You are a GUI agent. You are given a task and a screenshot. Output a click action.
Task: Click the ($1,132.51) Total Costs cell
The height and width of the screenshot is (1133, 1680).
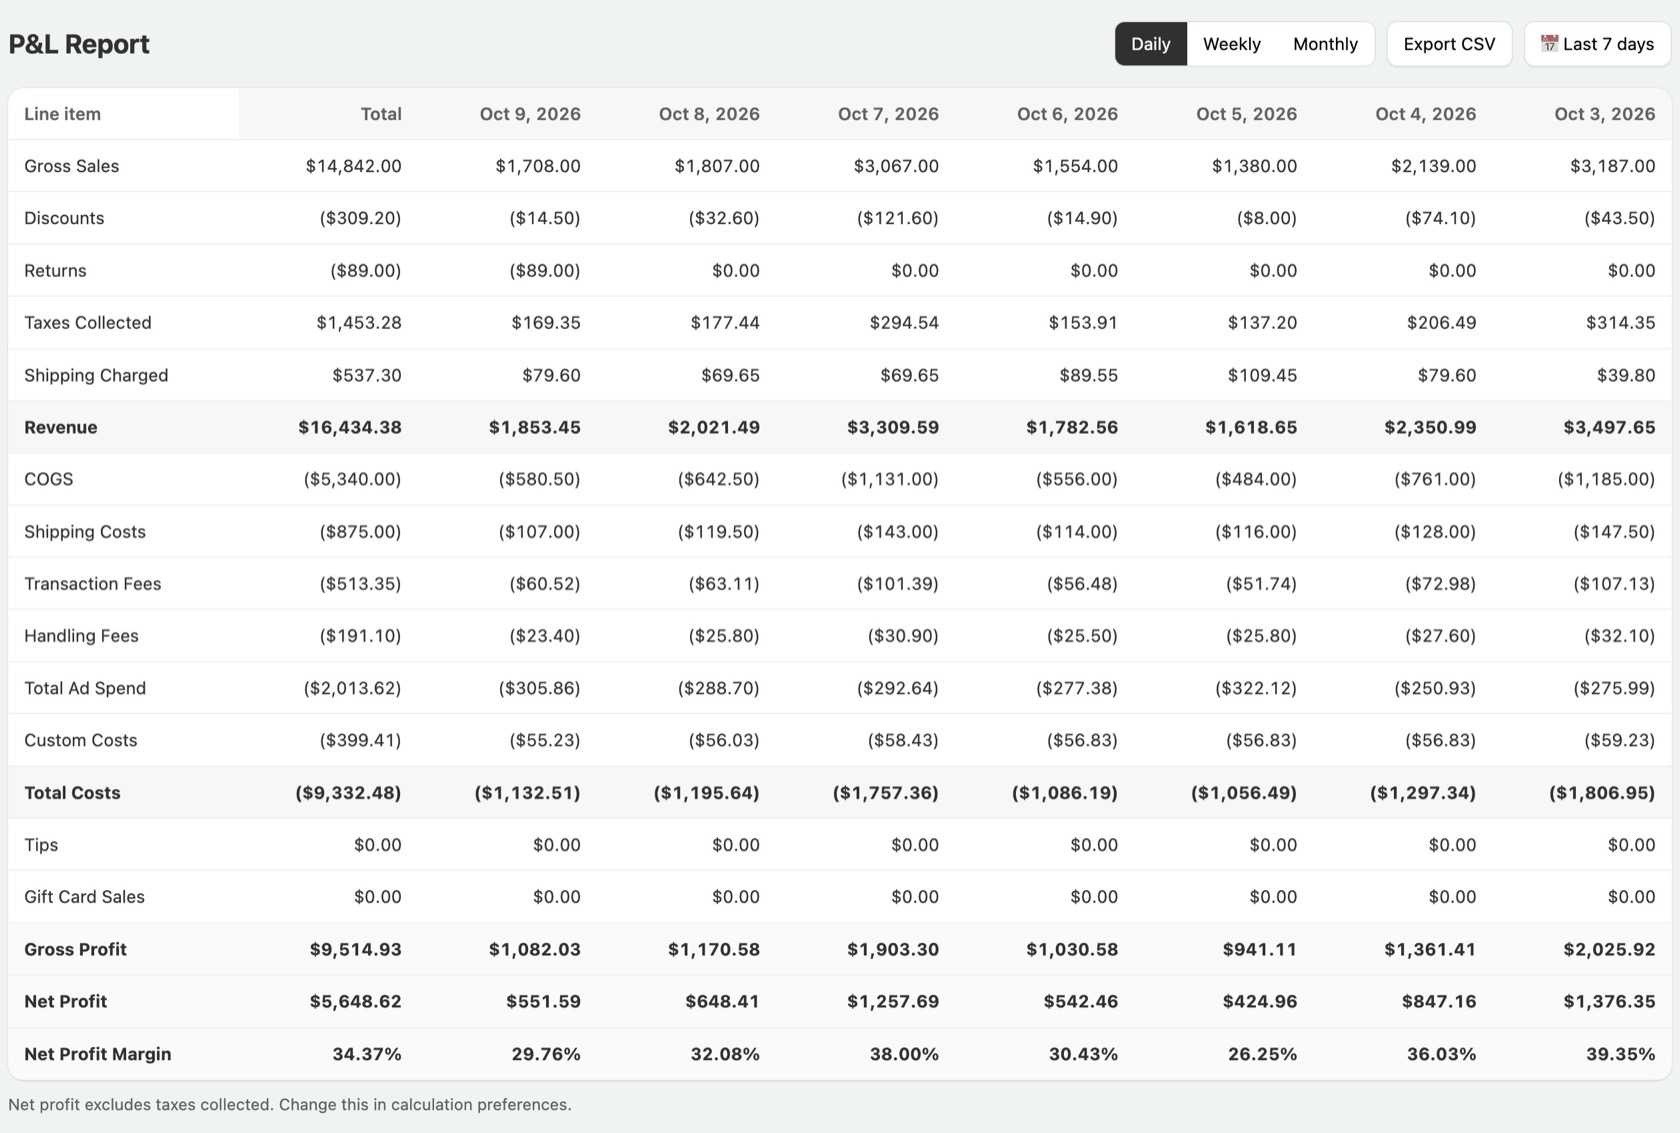527,793
